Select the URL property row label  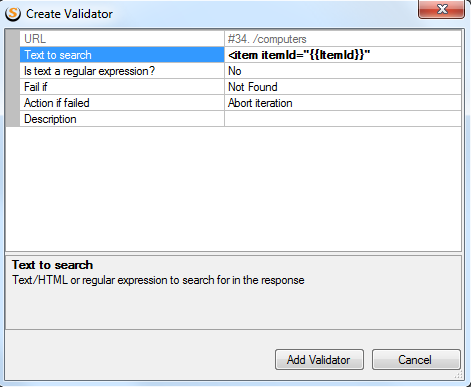(x=122, y=39)
